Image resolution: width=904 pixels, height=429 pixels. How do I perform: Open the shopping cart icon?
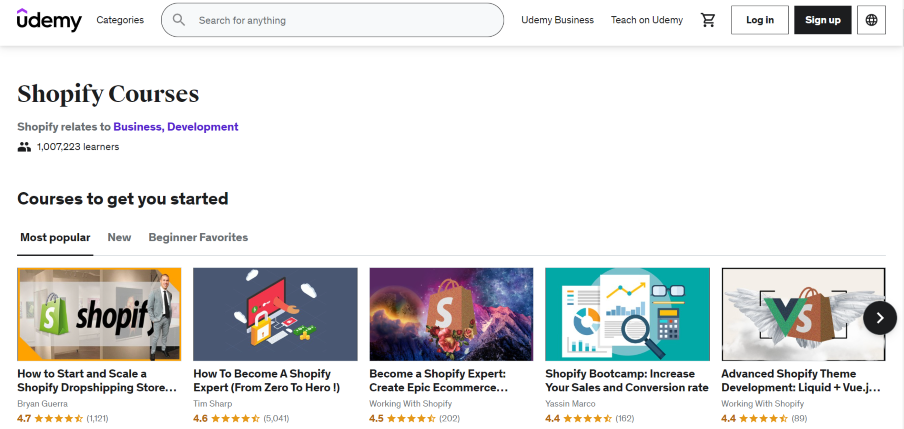707,20
